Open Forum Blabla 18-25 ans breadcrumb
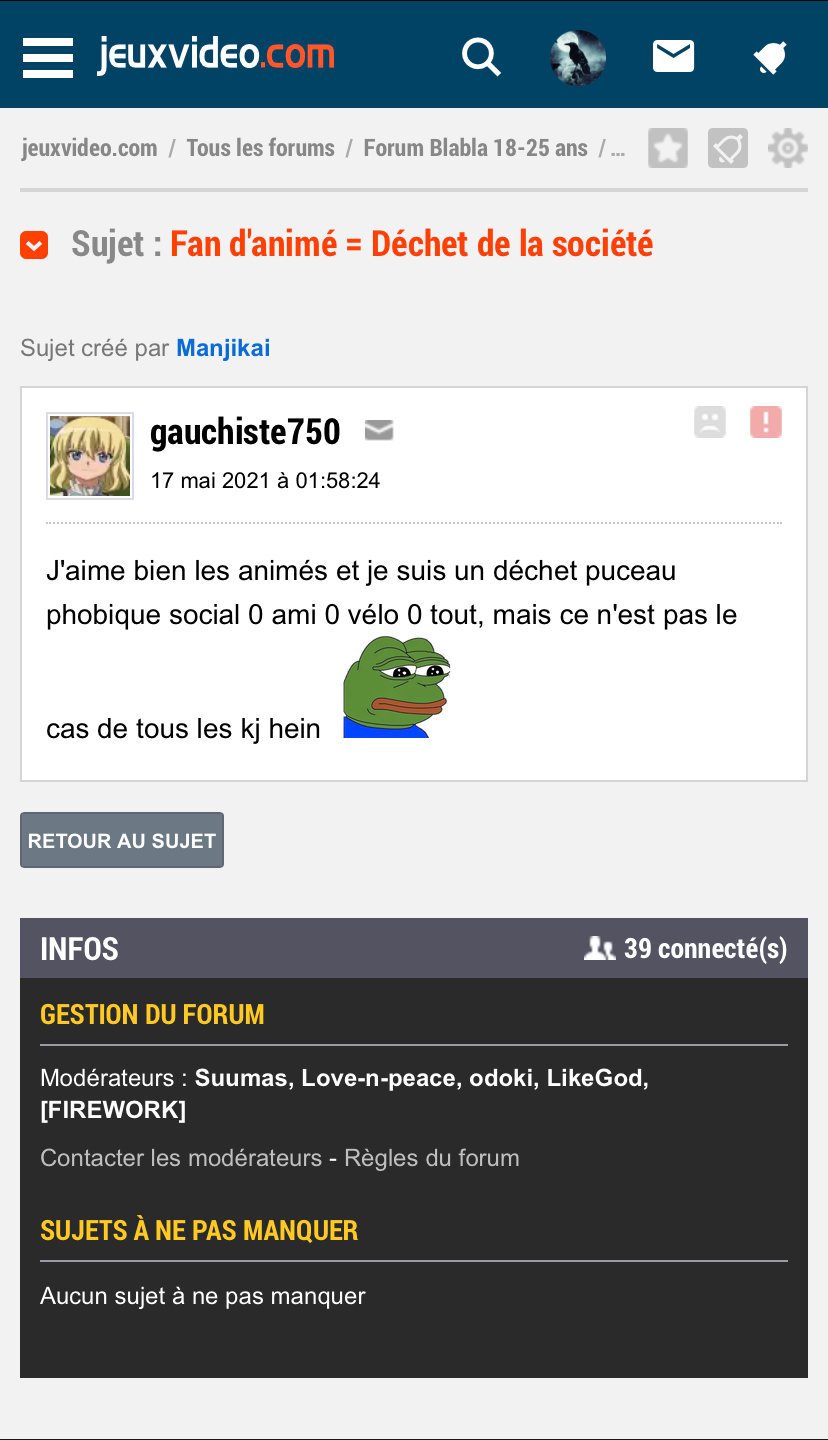 (475, 148)
